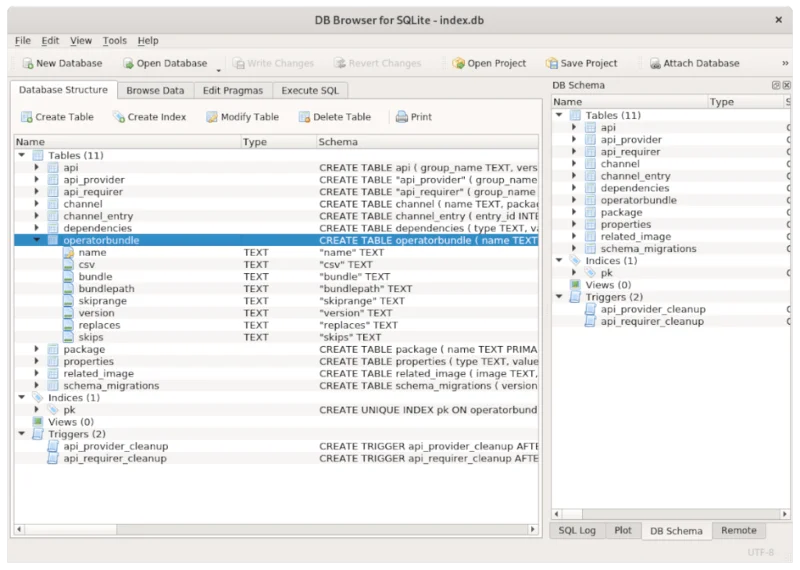Viewport: 800px width, 570px height.
Task: Switch to the Edit Pragmas tab
Action: pos(233,90)
